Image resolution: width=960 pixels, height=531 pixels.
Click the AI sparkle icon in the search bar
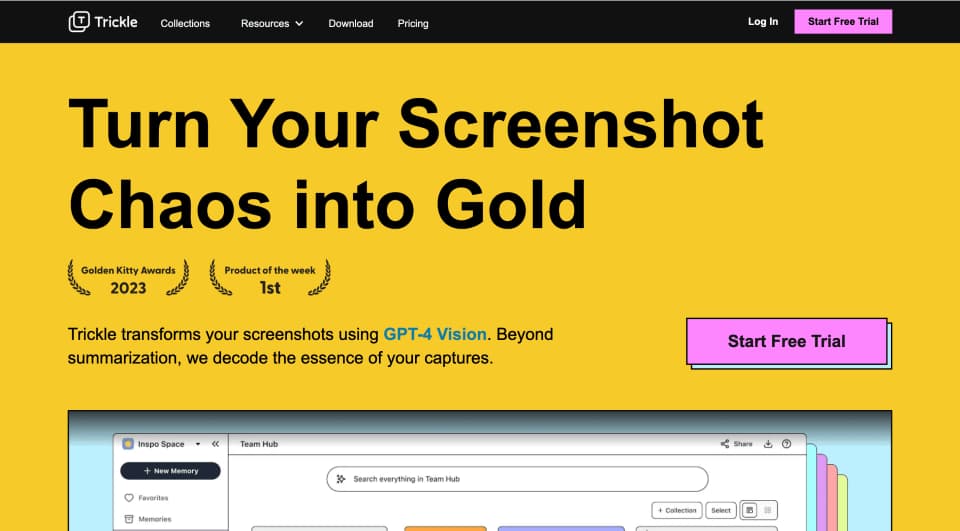[x=341, y=479]
